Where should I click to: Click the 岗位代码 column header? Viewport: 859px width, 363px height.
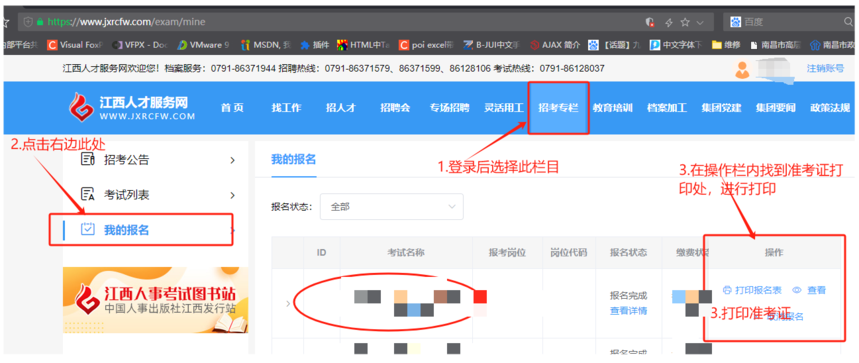[x=569, y=252]
